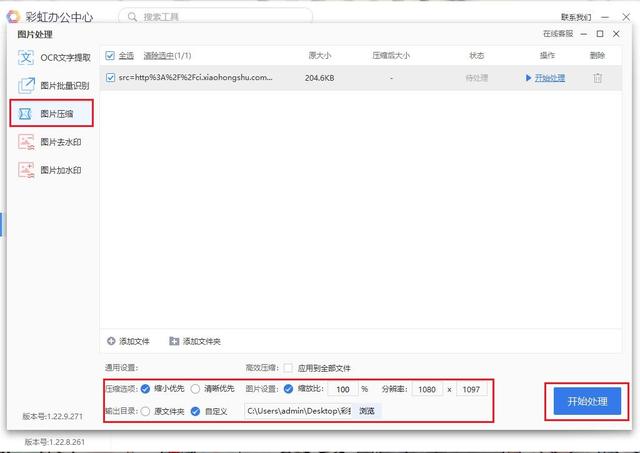Maximize the 图片处理 dialog
Image resolution: width=640 pixels, height=453 pixels.
pyautogui.click(x=600, y=34)
